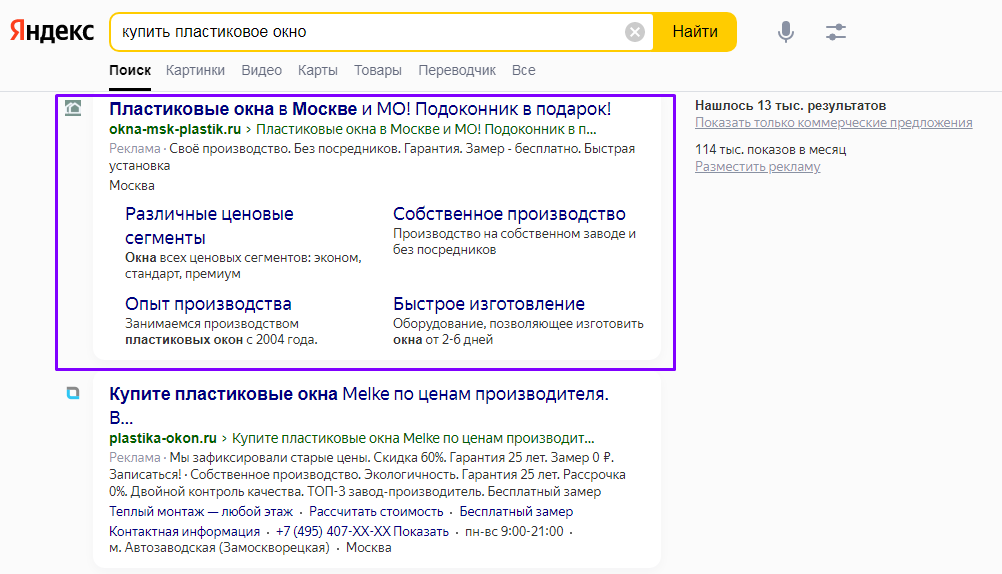The width and height of the screenshot is (1002, 574).
Task: Open the Yandex logo homepage
Action: click(x=52, y=31)
